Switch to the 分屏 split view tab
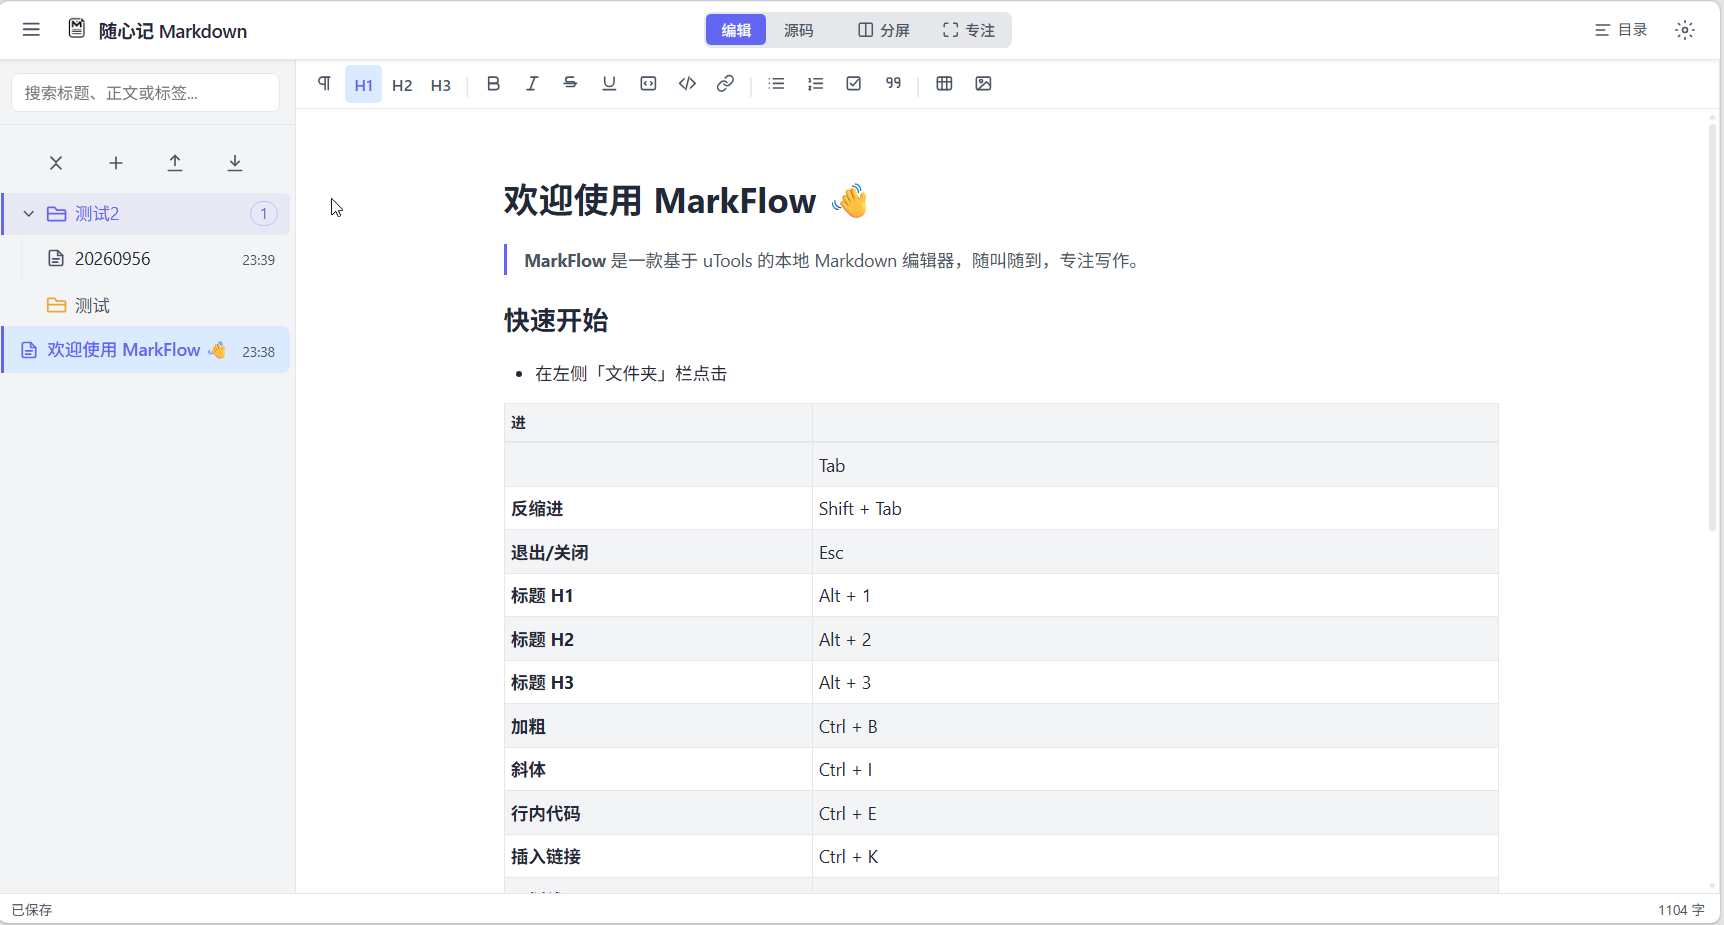Image resolution: width=1724 pixels, height=925 pixels. click(884, 30)
